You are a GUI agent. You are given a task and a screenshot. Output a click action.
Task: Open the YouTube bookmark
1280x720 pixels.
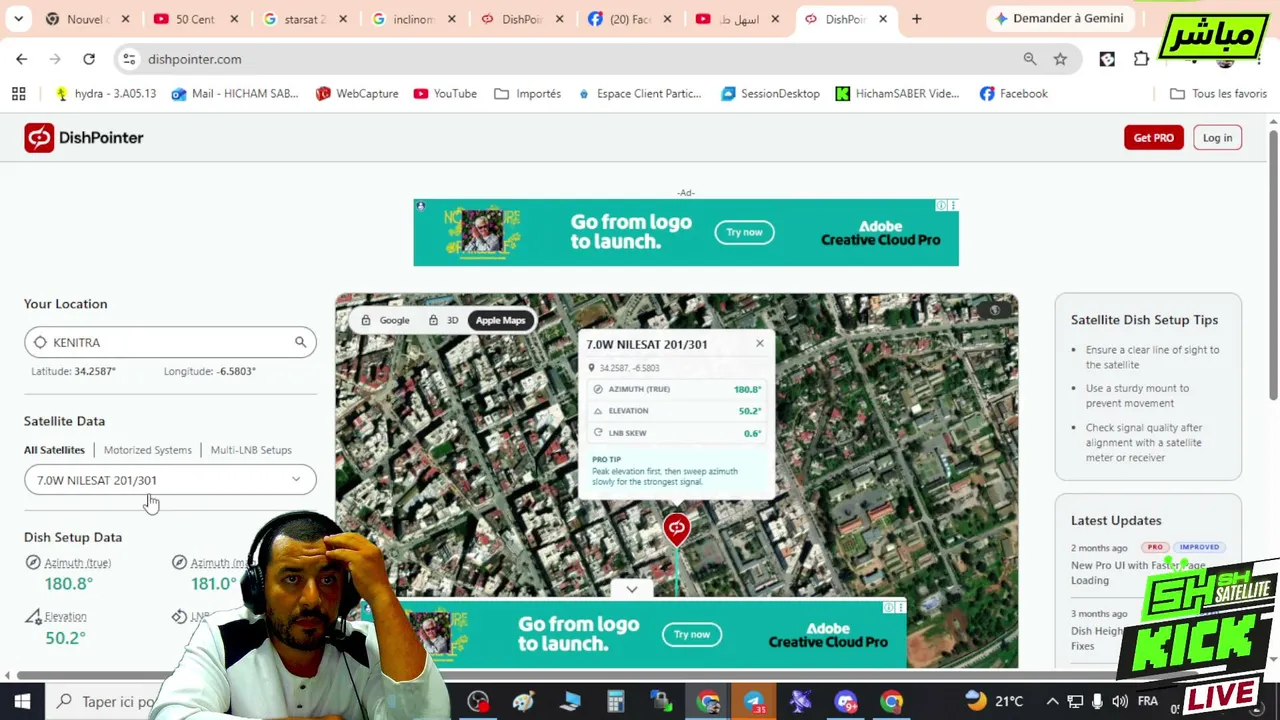tap(445, 94)
